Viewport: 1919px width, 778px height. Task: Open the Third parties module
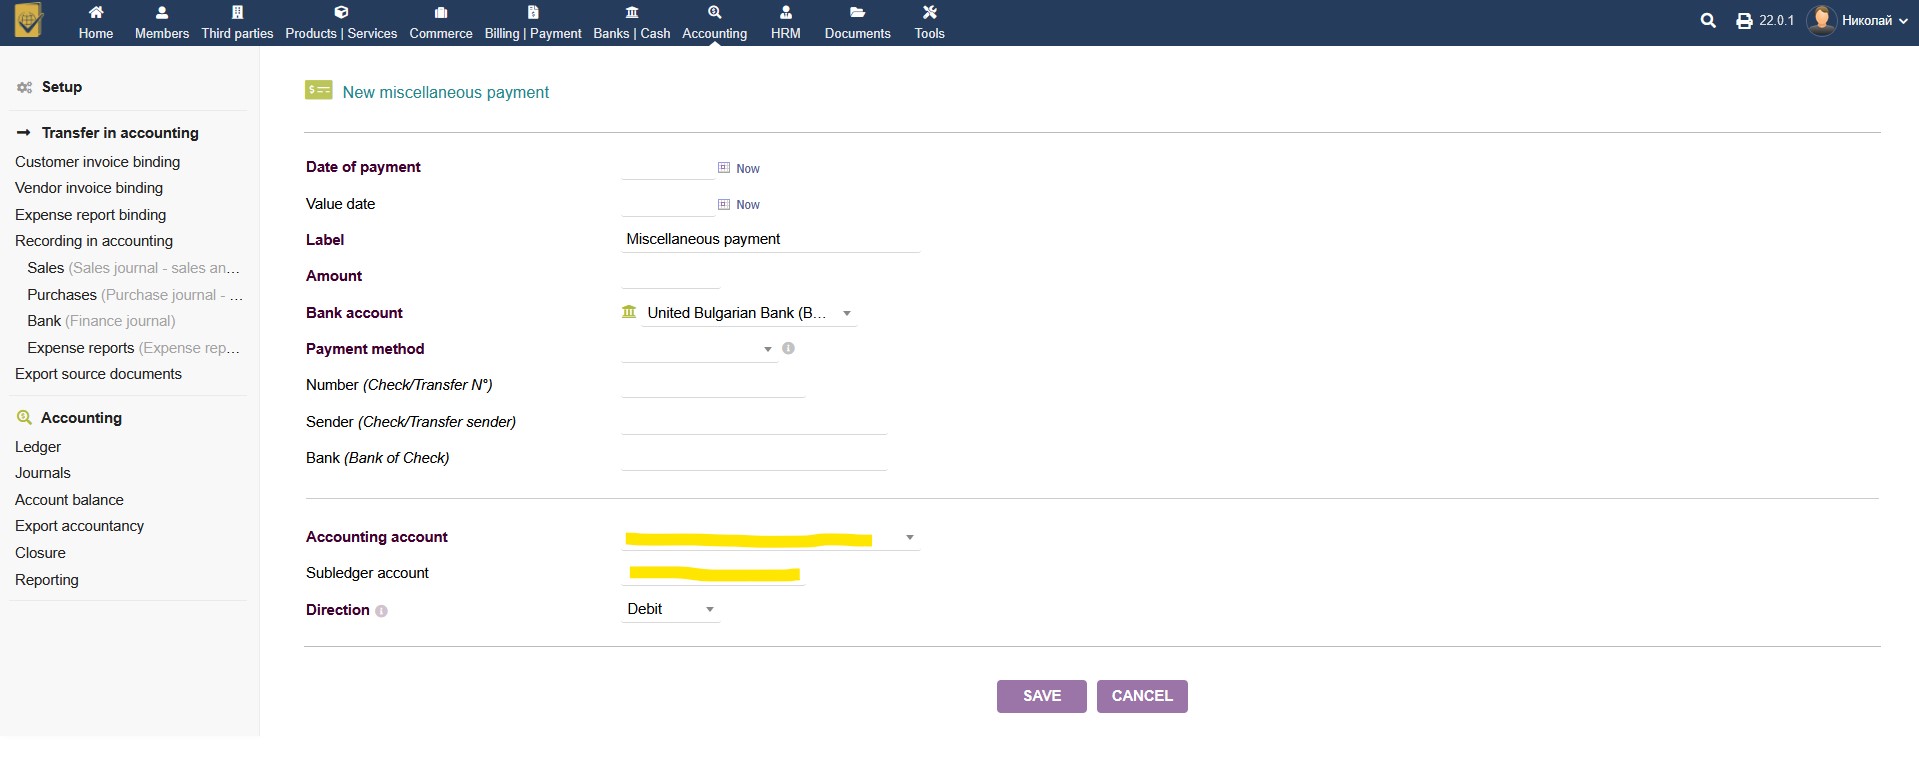[237, 22]
